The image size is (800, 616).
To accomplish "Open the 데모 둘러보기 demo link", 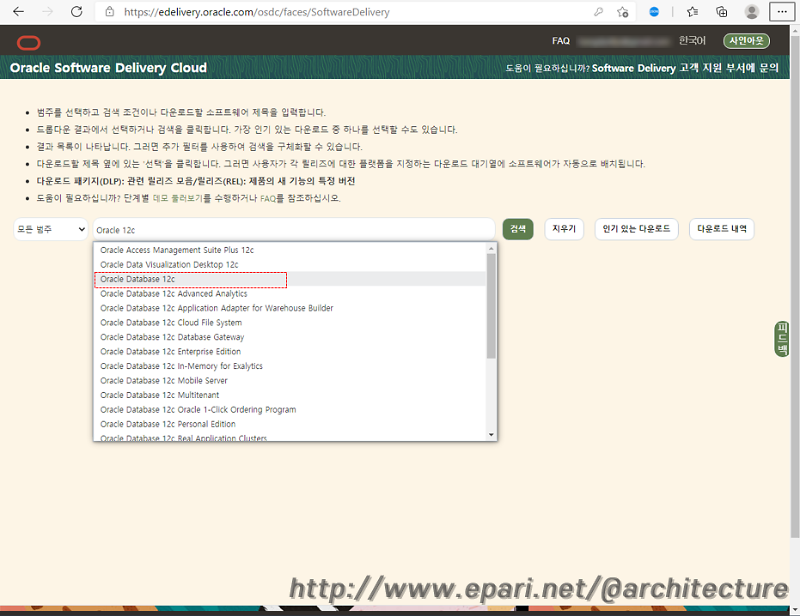I will coord(178,198).
